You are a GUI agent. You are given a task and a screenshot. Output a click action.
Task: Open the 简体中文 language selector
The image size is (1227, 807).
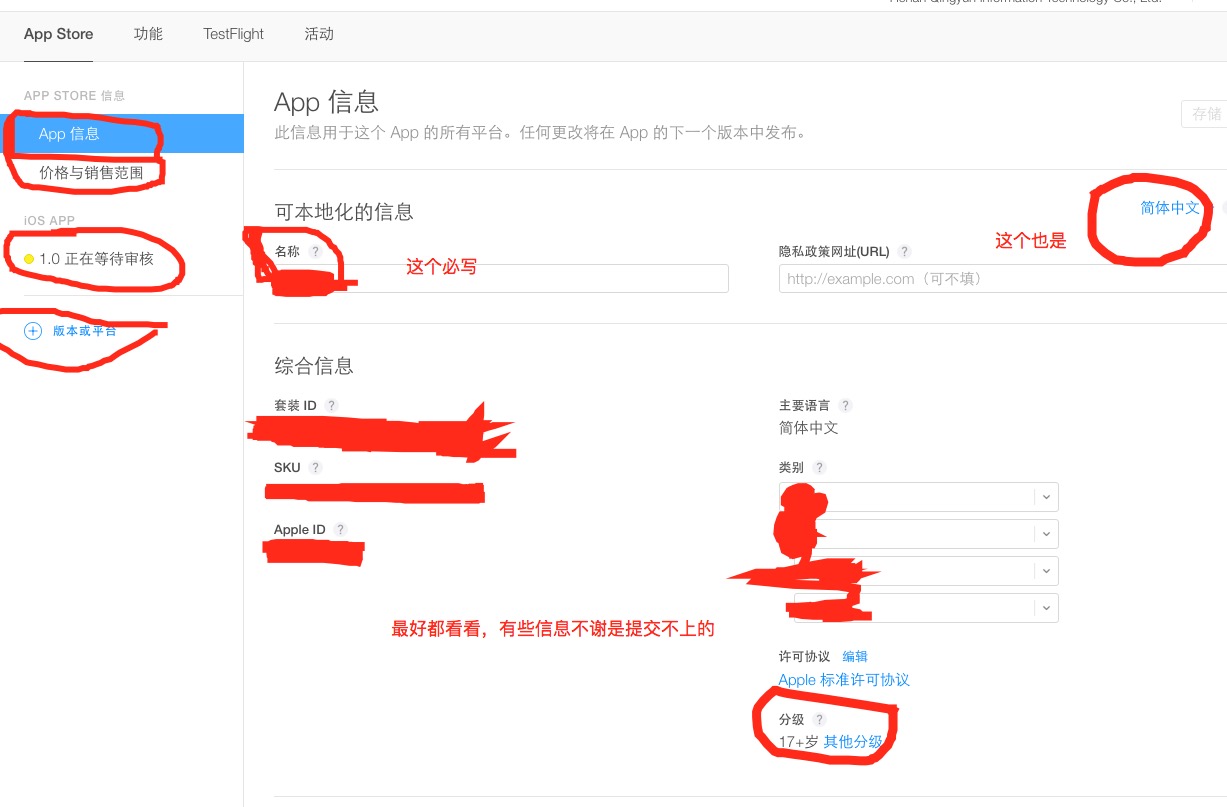tap(1170, 208)
